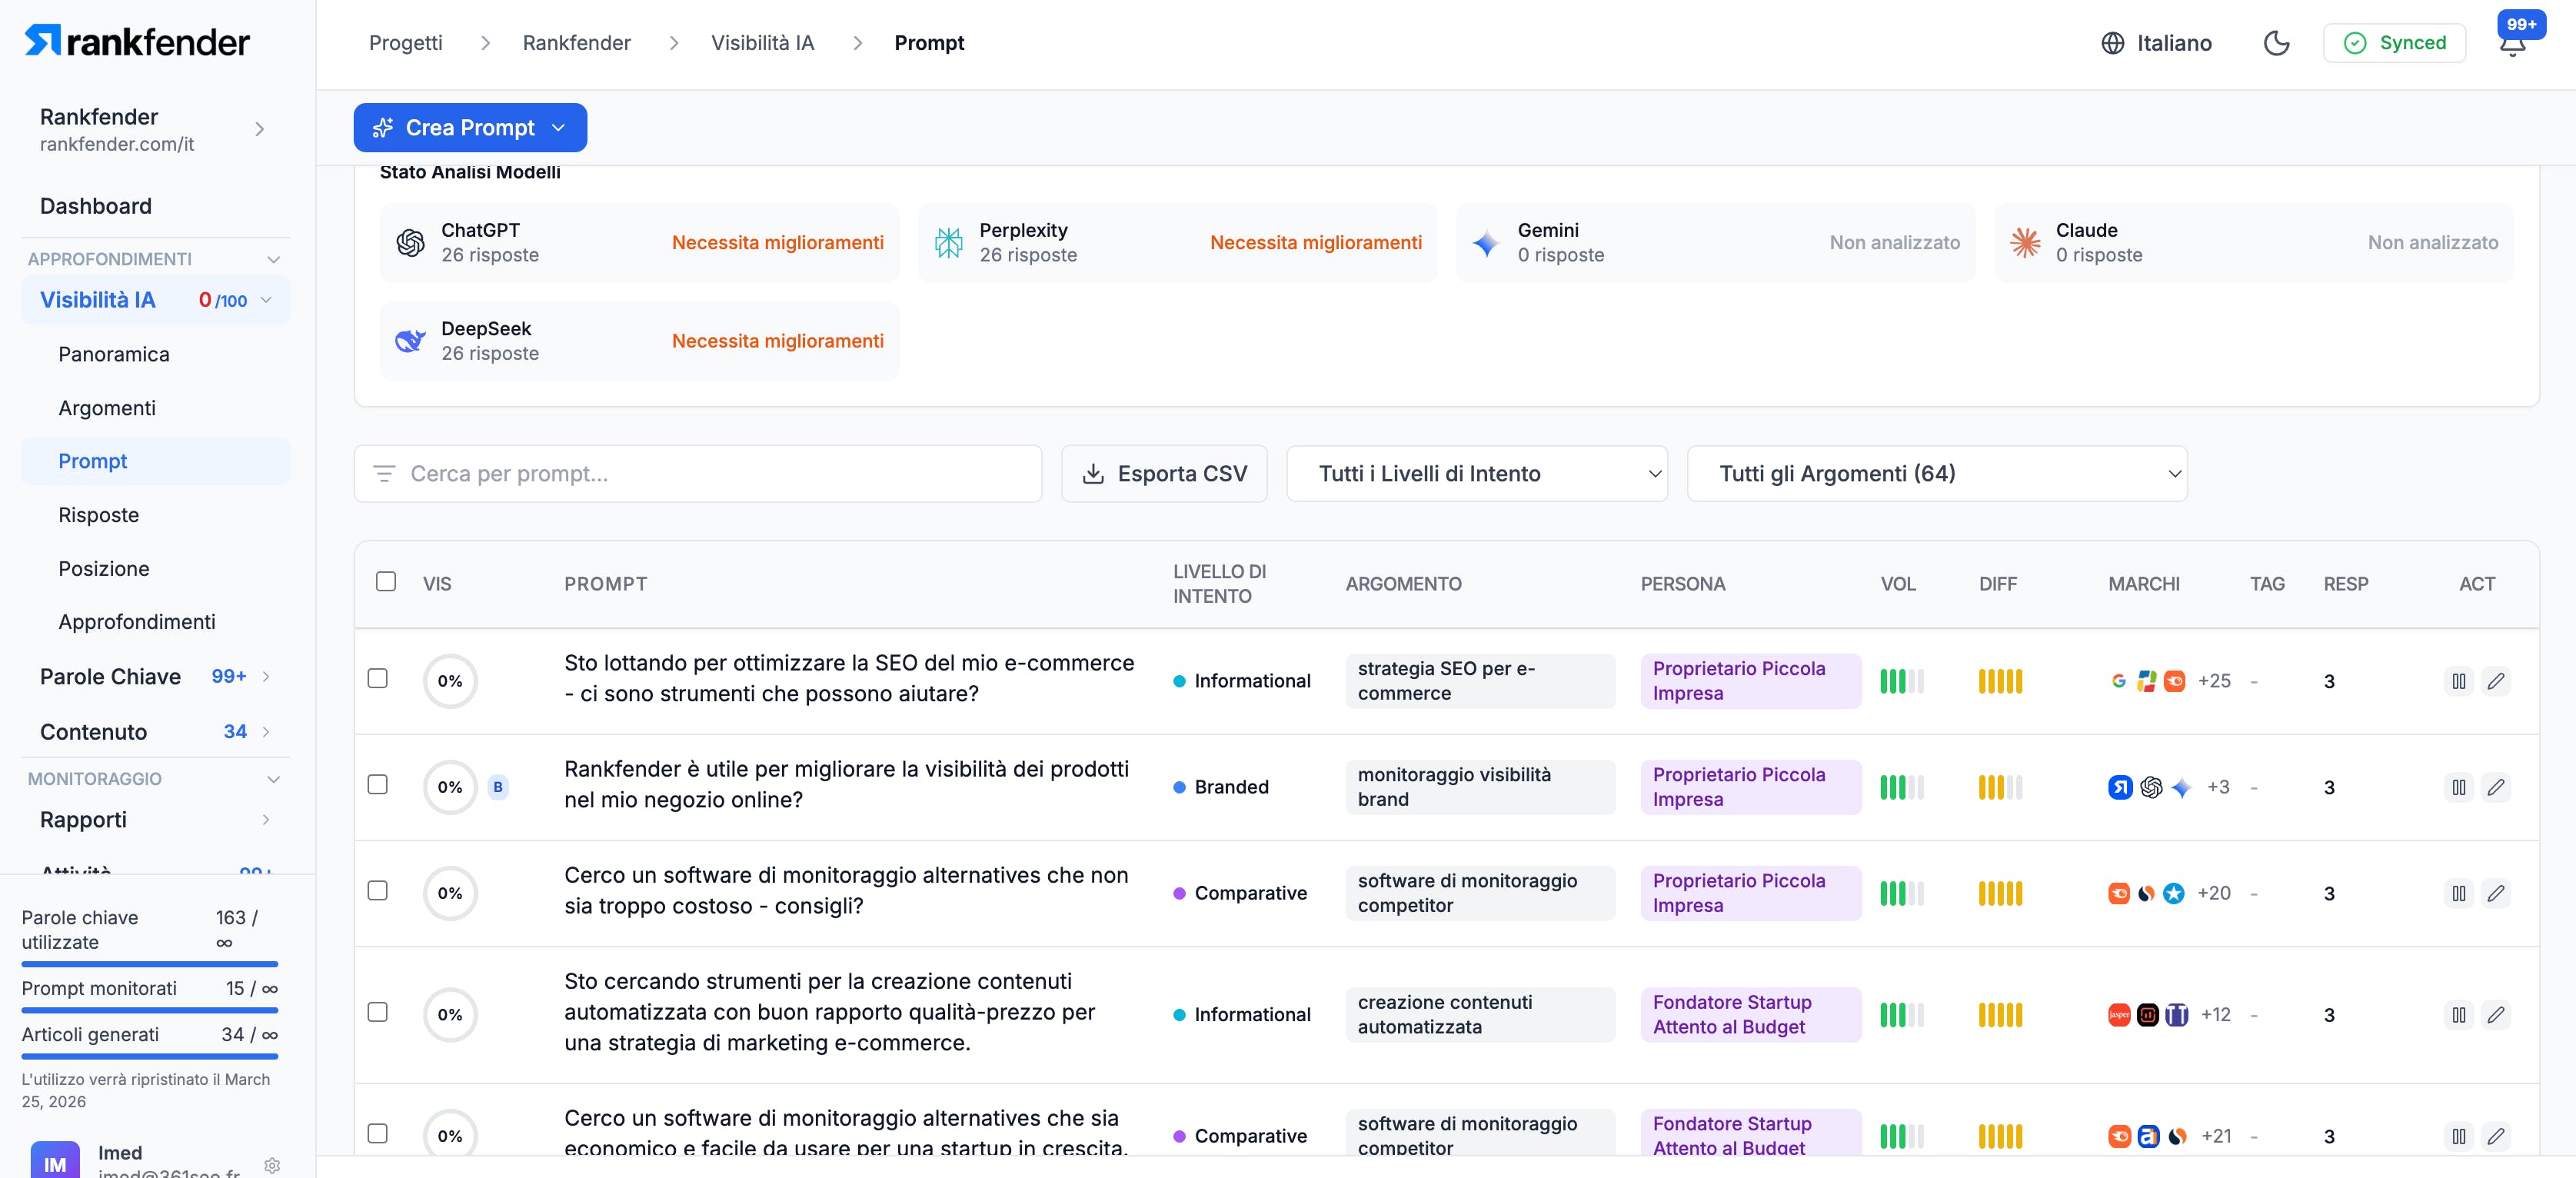This screenshot has height=1178, width=2576.
Task: Open account settings gear beside Imed
Action: point(272,1165)
